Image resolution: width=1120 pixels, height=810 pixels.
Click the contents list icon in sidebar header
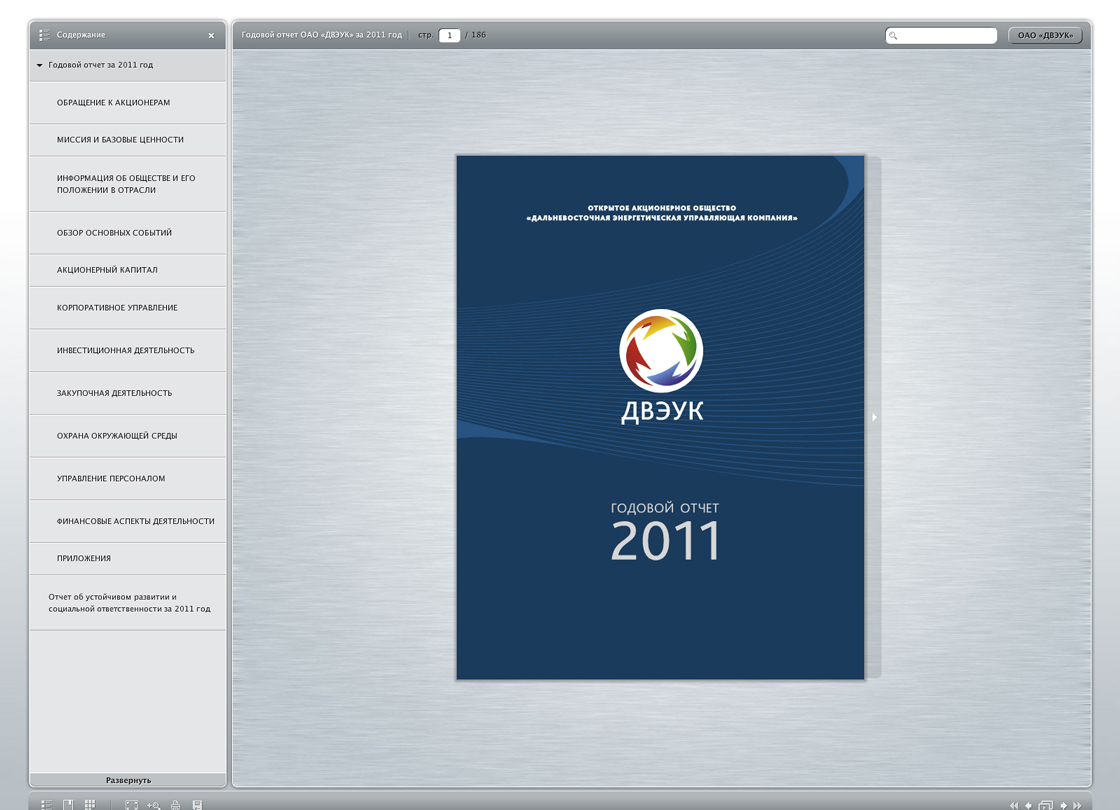click(44, 35)
